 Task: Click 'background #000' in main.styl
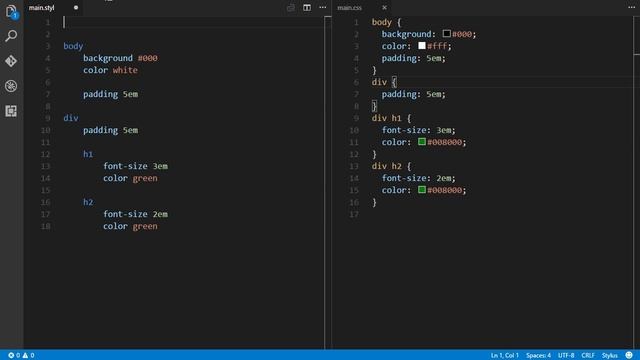coord(120,58)
